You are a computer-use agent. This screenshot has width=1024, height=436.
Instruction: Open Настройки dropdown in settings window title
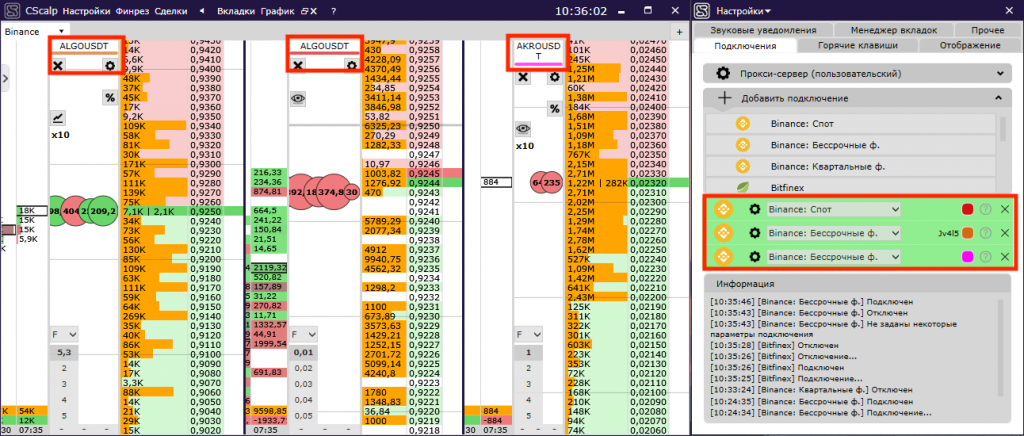tap(743, 11)
